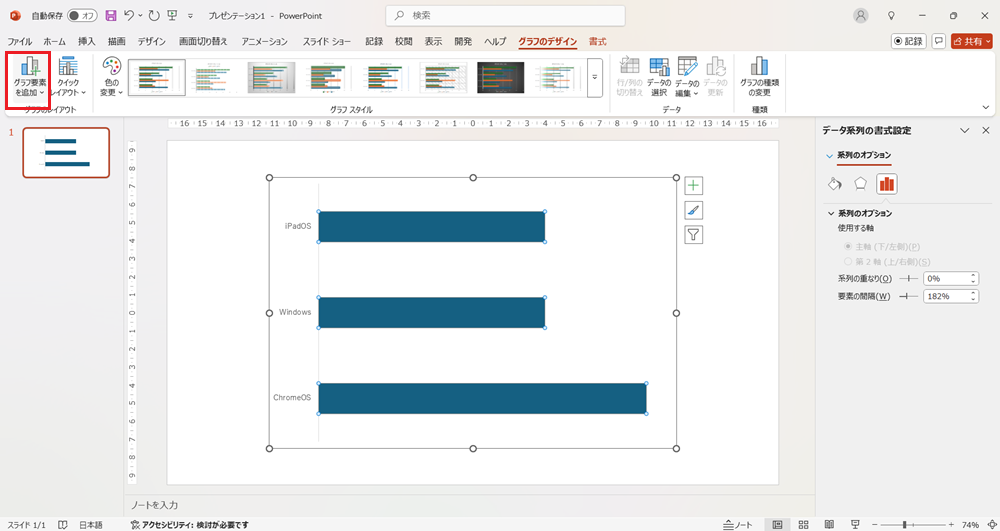Adjust the Gap Width (要素の間隔) slider
The height and width of the screenshot is (531, 1000).
point(908,296)
